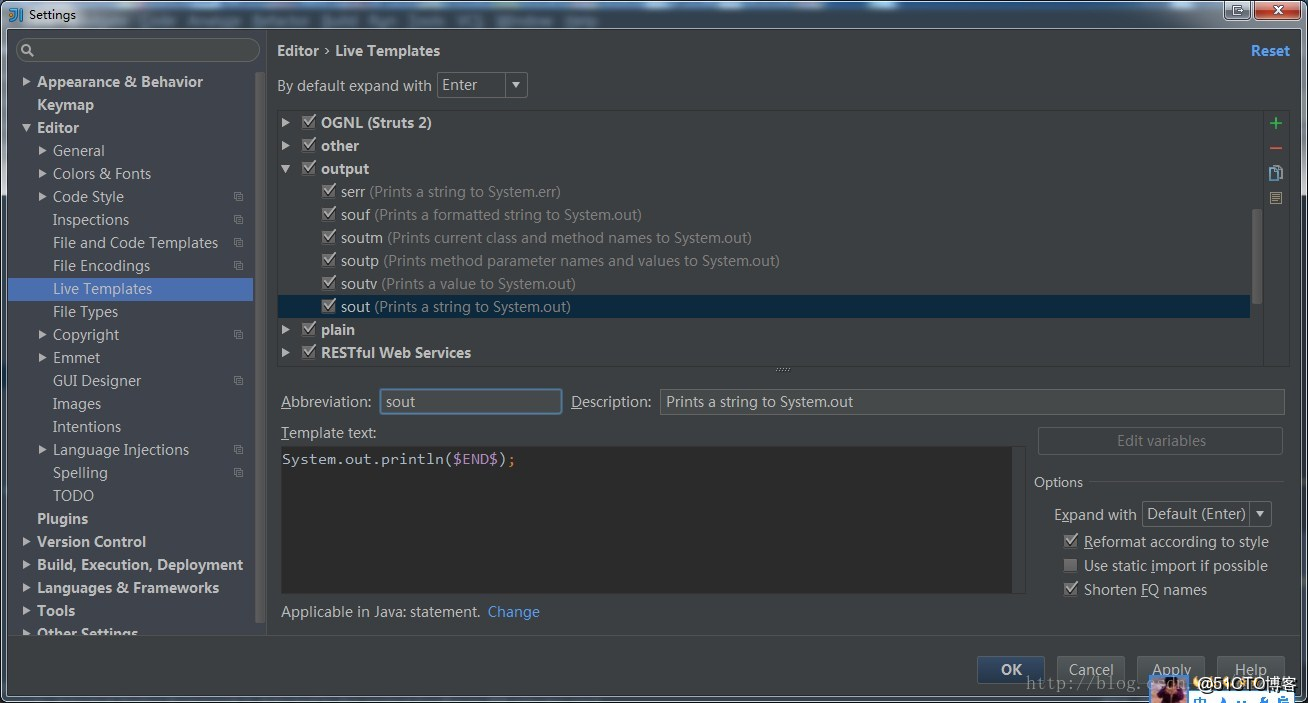The width and height of the screenshot is (1308, 703).
Task: Select Intentions in the Editor tree
Action: (x=87, y=427)
